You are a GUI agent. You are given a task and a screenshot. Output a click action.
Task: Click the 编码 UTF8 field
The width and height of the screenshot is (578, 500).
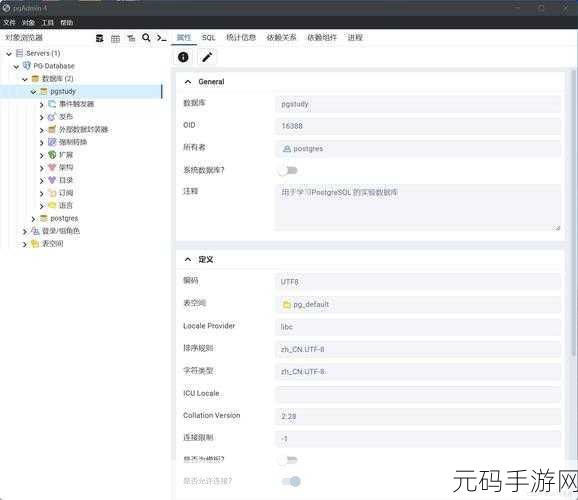pyautogui.click(x=418, y=282)
